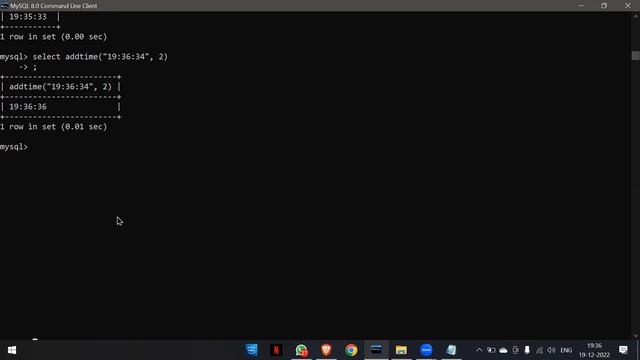This screenshot has height=360, width=640.
Task: Open the notification center icon
Action: click(x=623, y=350)
